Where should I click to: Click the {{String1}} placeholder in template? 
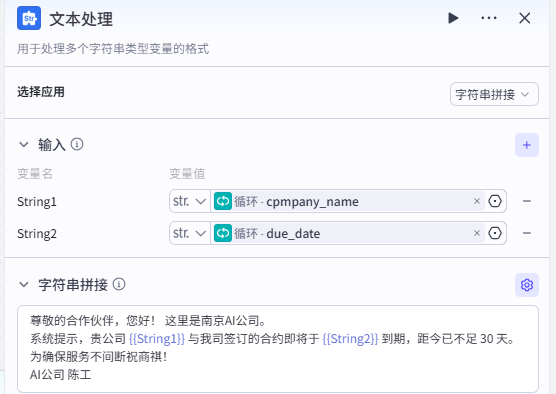point(157,339)
